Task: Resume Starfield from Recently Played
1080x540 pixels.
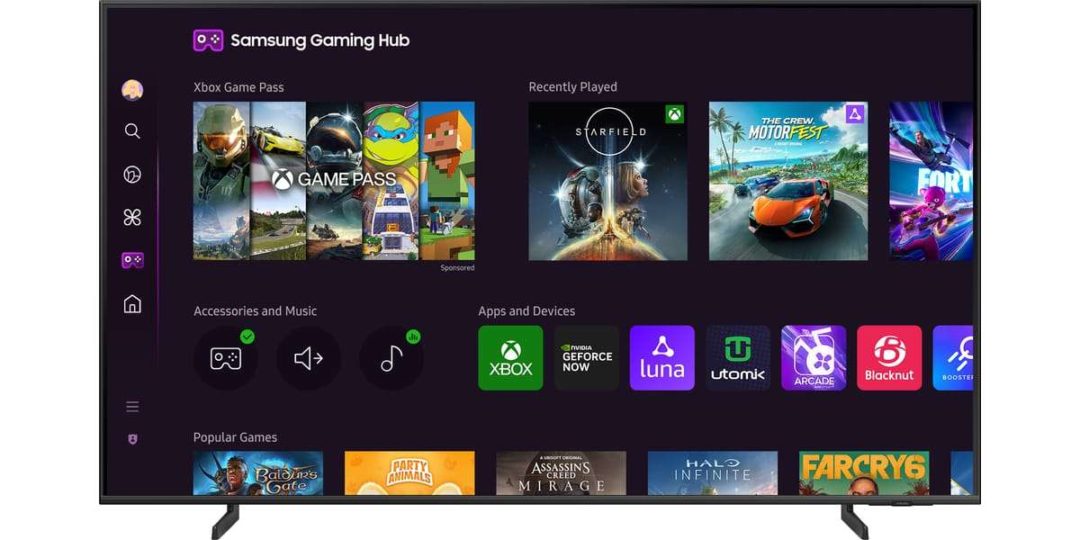Action: (608, 181)
